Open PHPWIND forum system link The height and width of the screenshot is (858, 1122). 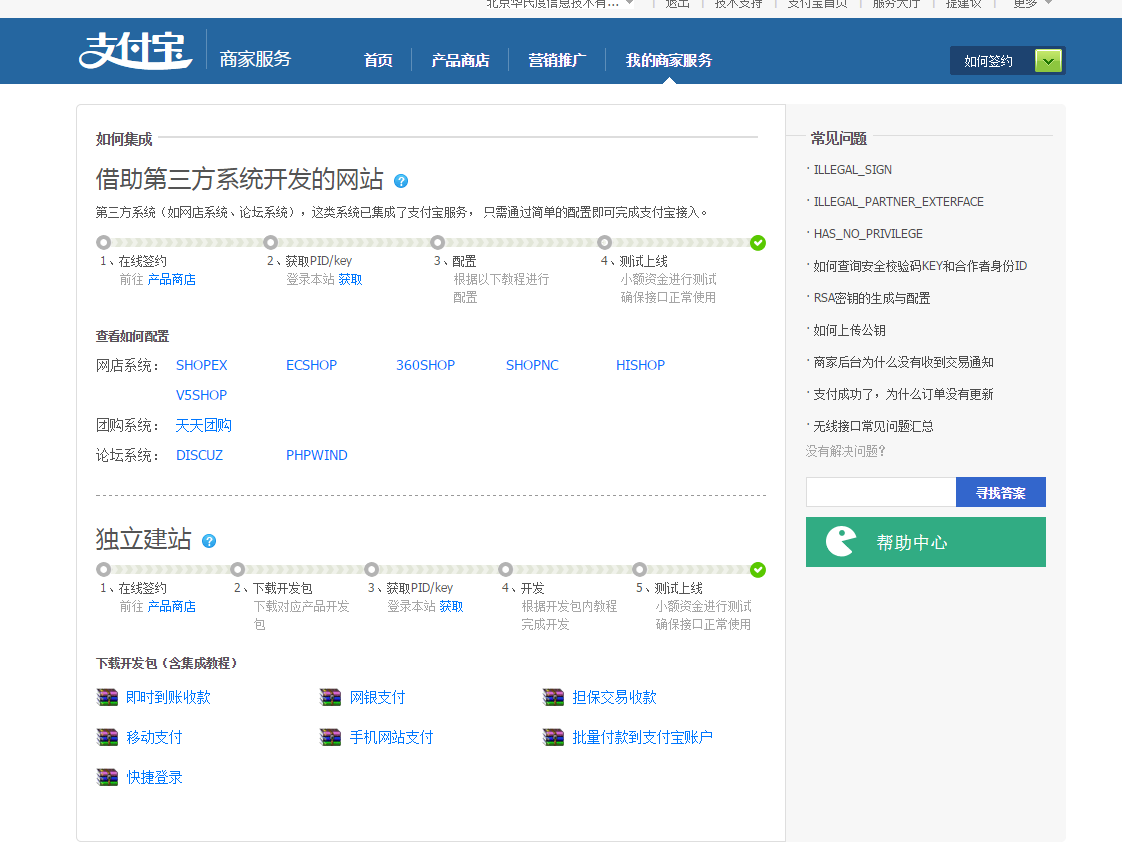(x=316, y=455)
